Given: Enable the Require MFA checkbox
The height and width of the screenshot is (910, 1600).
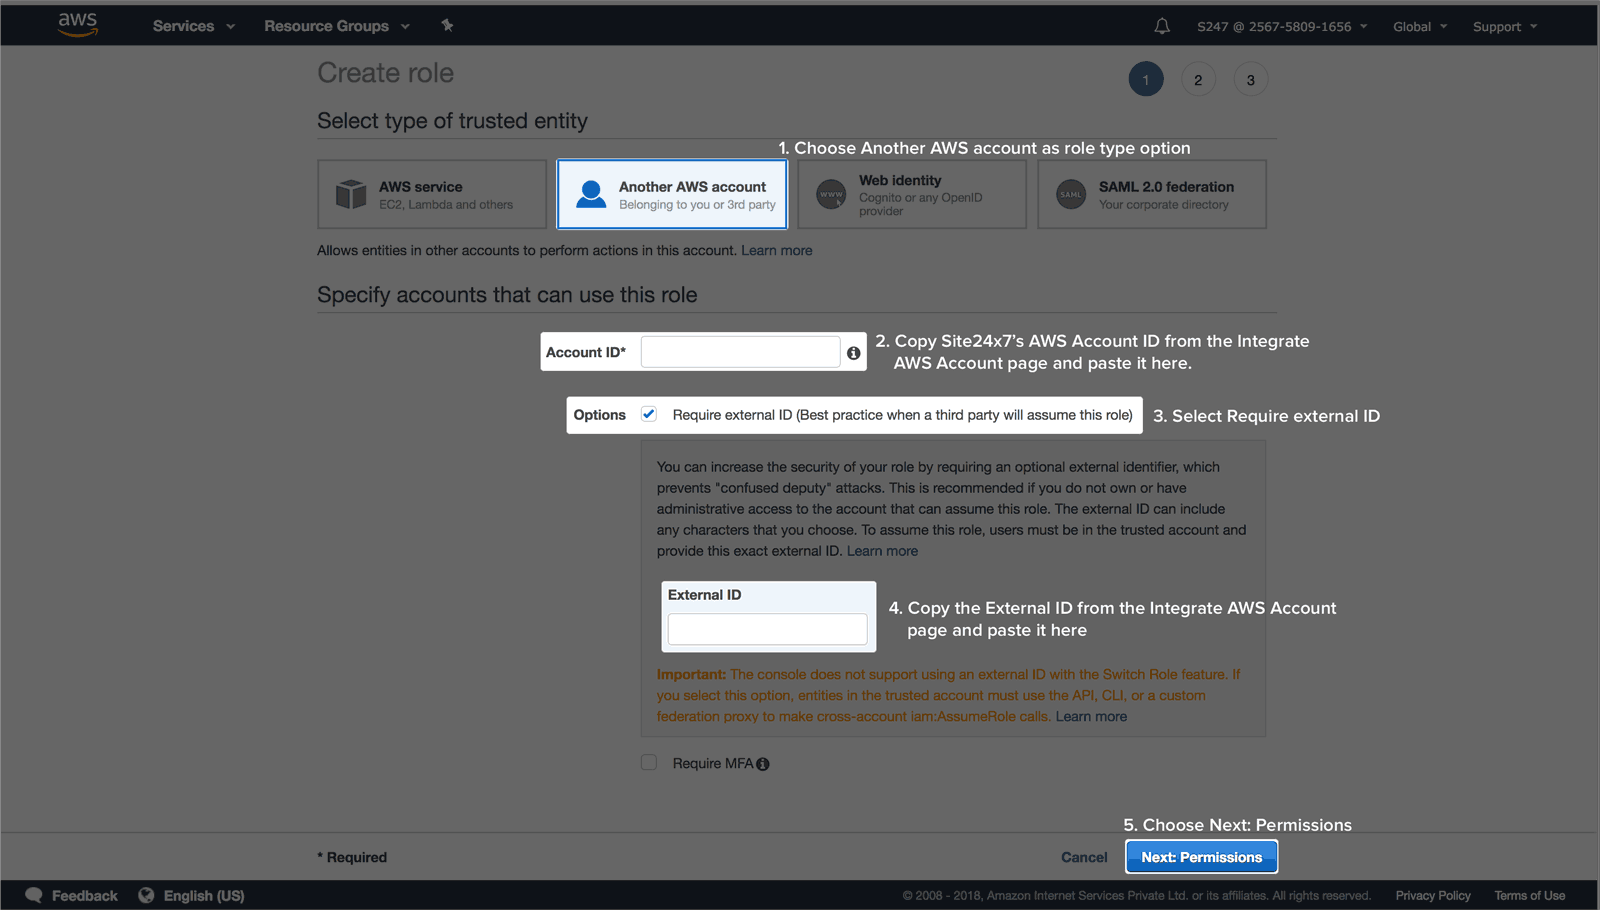Looking at the screenshot, I should point(648,762).
